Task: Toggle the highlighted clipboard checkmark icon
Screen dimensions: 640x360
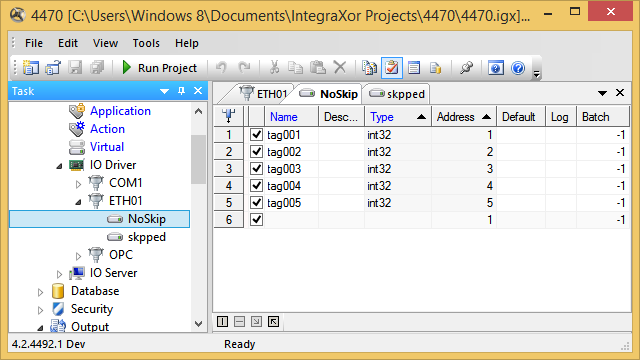Action: [392, 67]
